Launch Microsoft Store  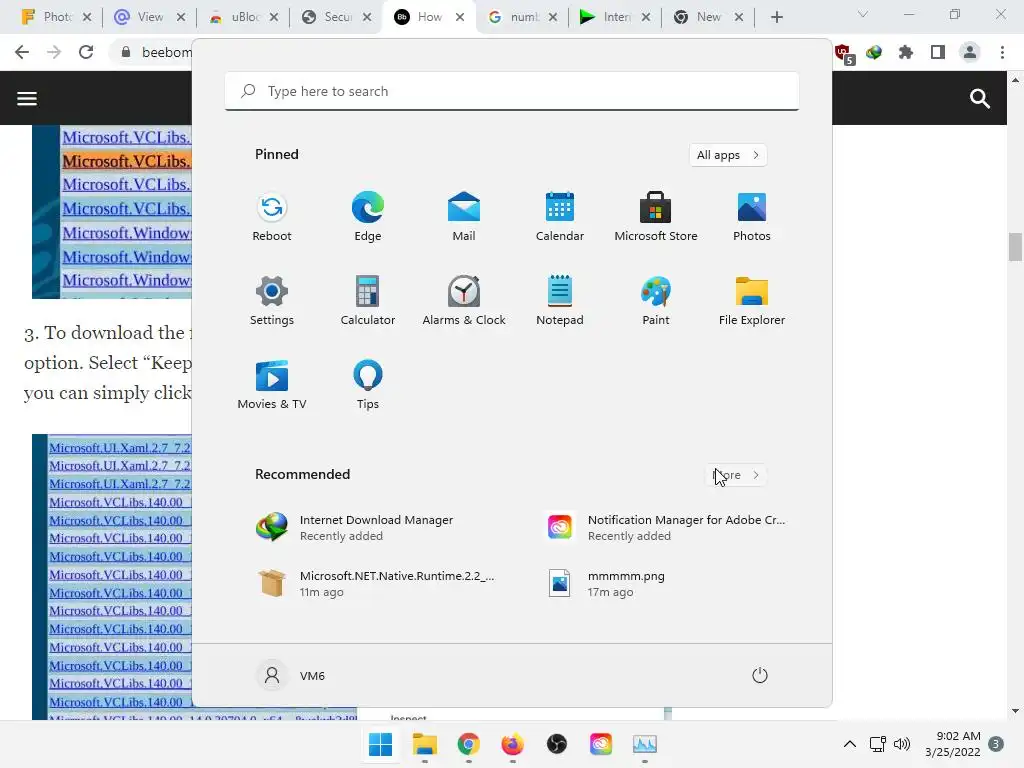(656, 217)
